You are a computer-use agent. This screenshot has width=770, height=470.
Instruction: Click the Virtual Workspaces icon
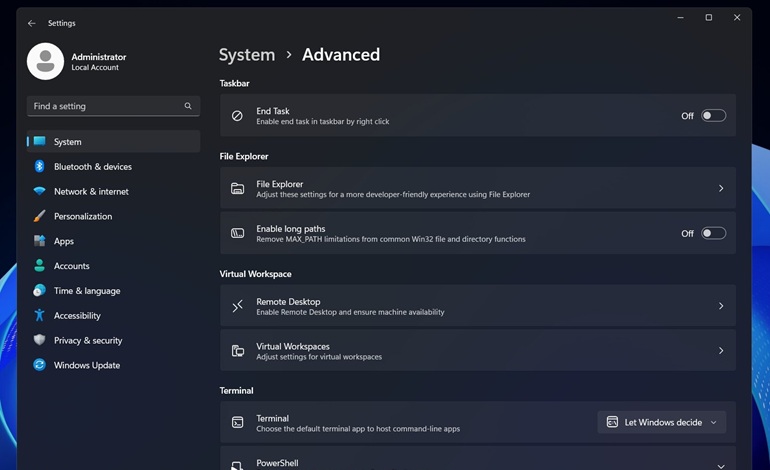(x=238, y=351)
